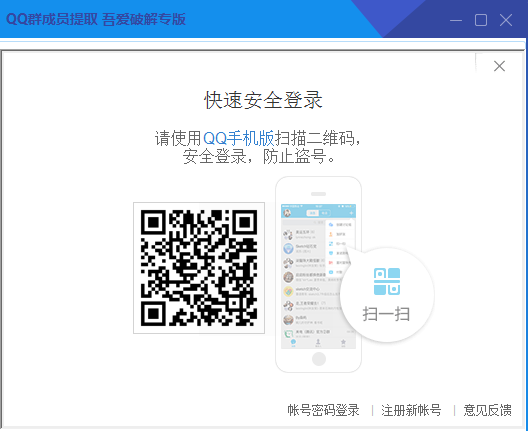Open the 注册新帐号 link
Screen dimensions: 528x431
411,410
